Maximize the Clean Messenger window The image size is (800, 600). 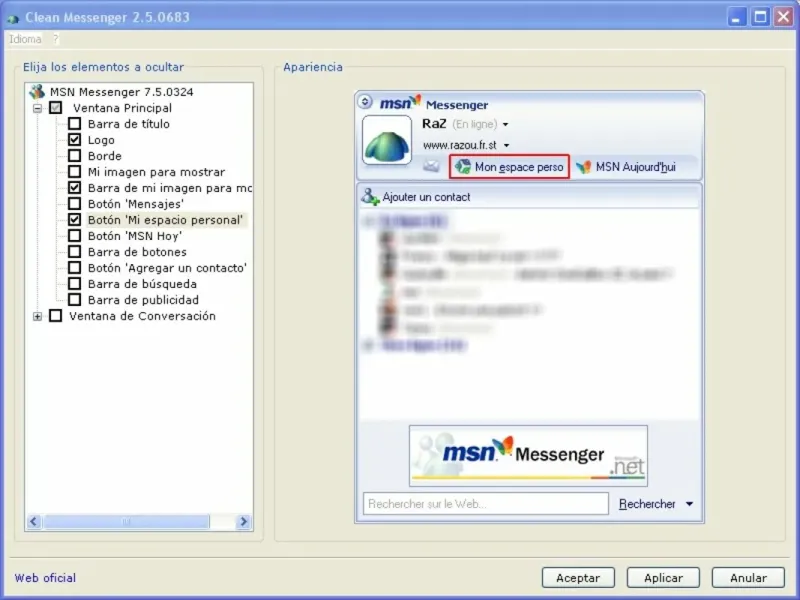[760, 17]
